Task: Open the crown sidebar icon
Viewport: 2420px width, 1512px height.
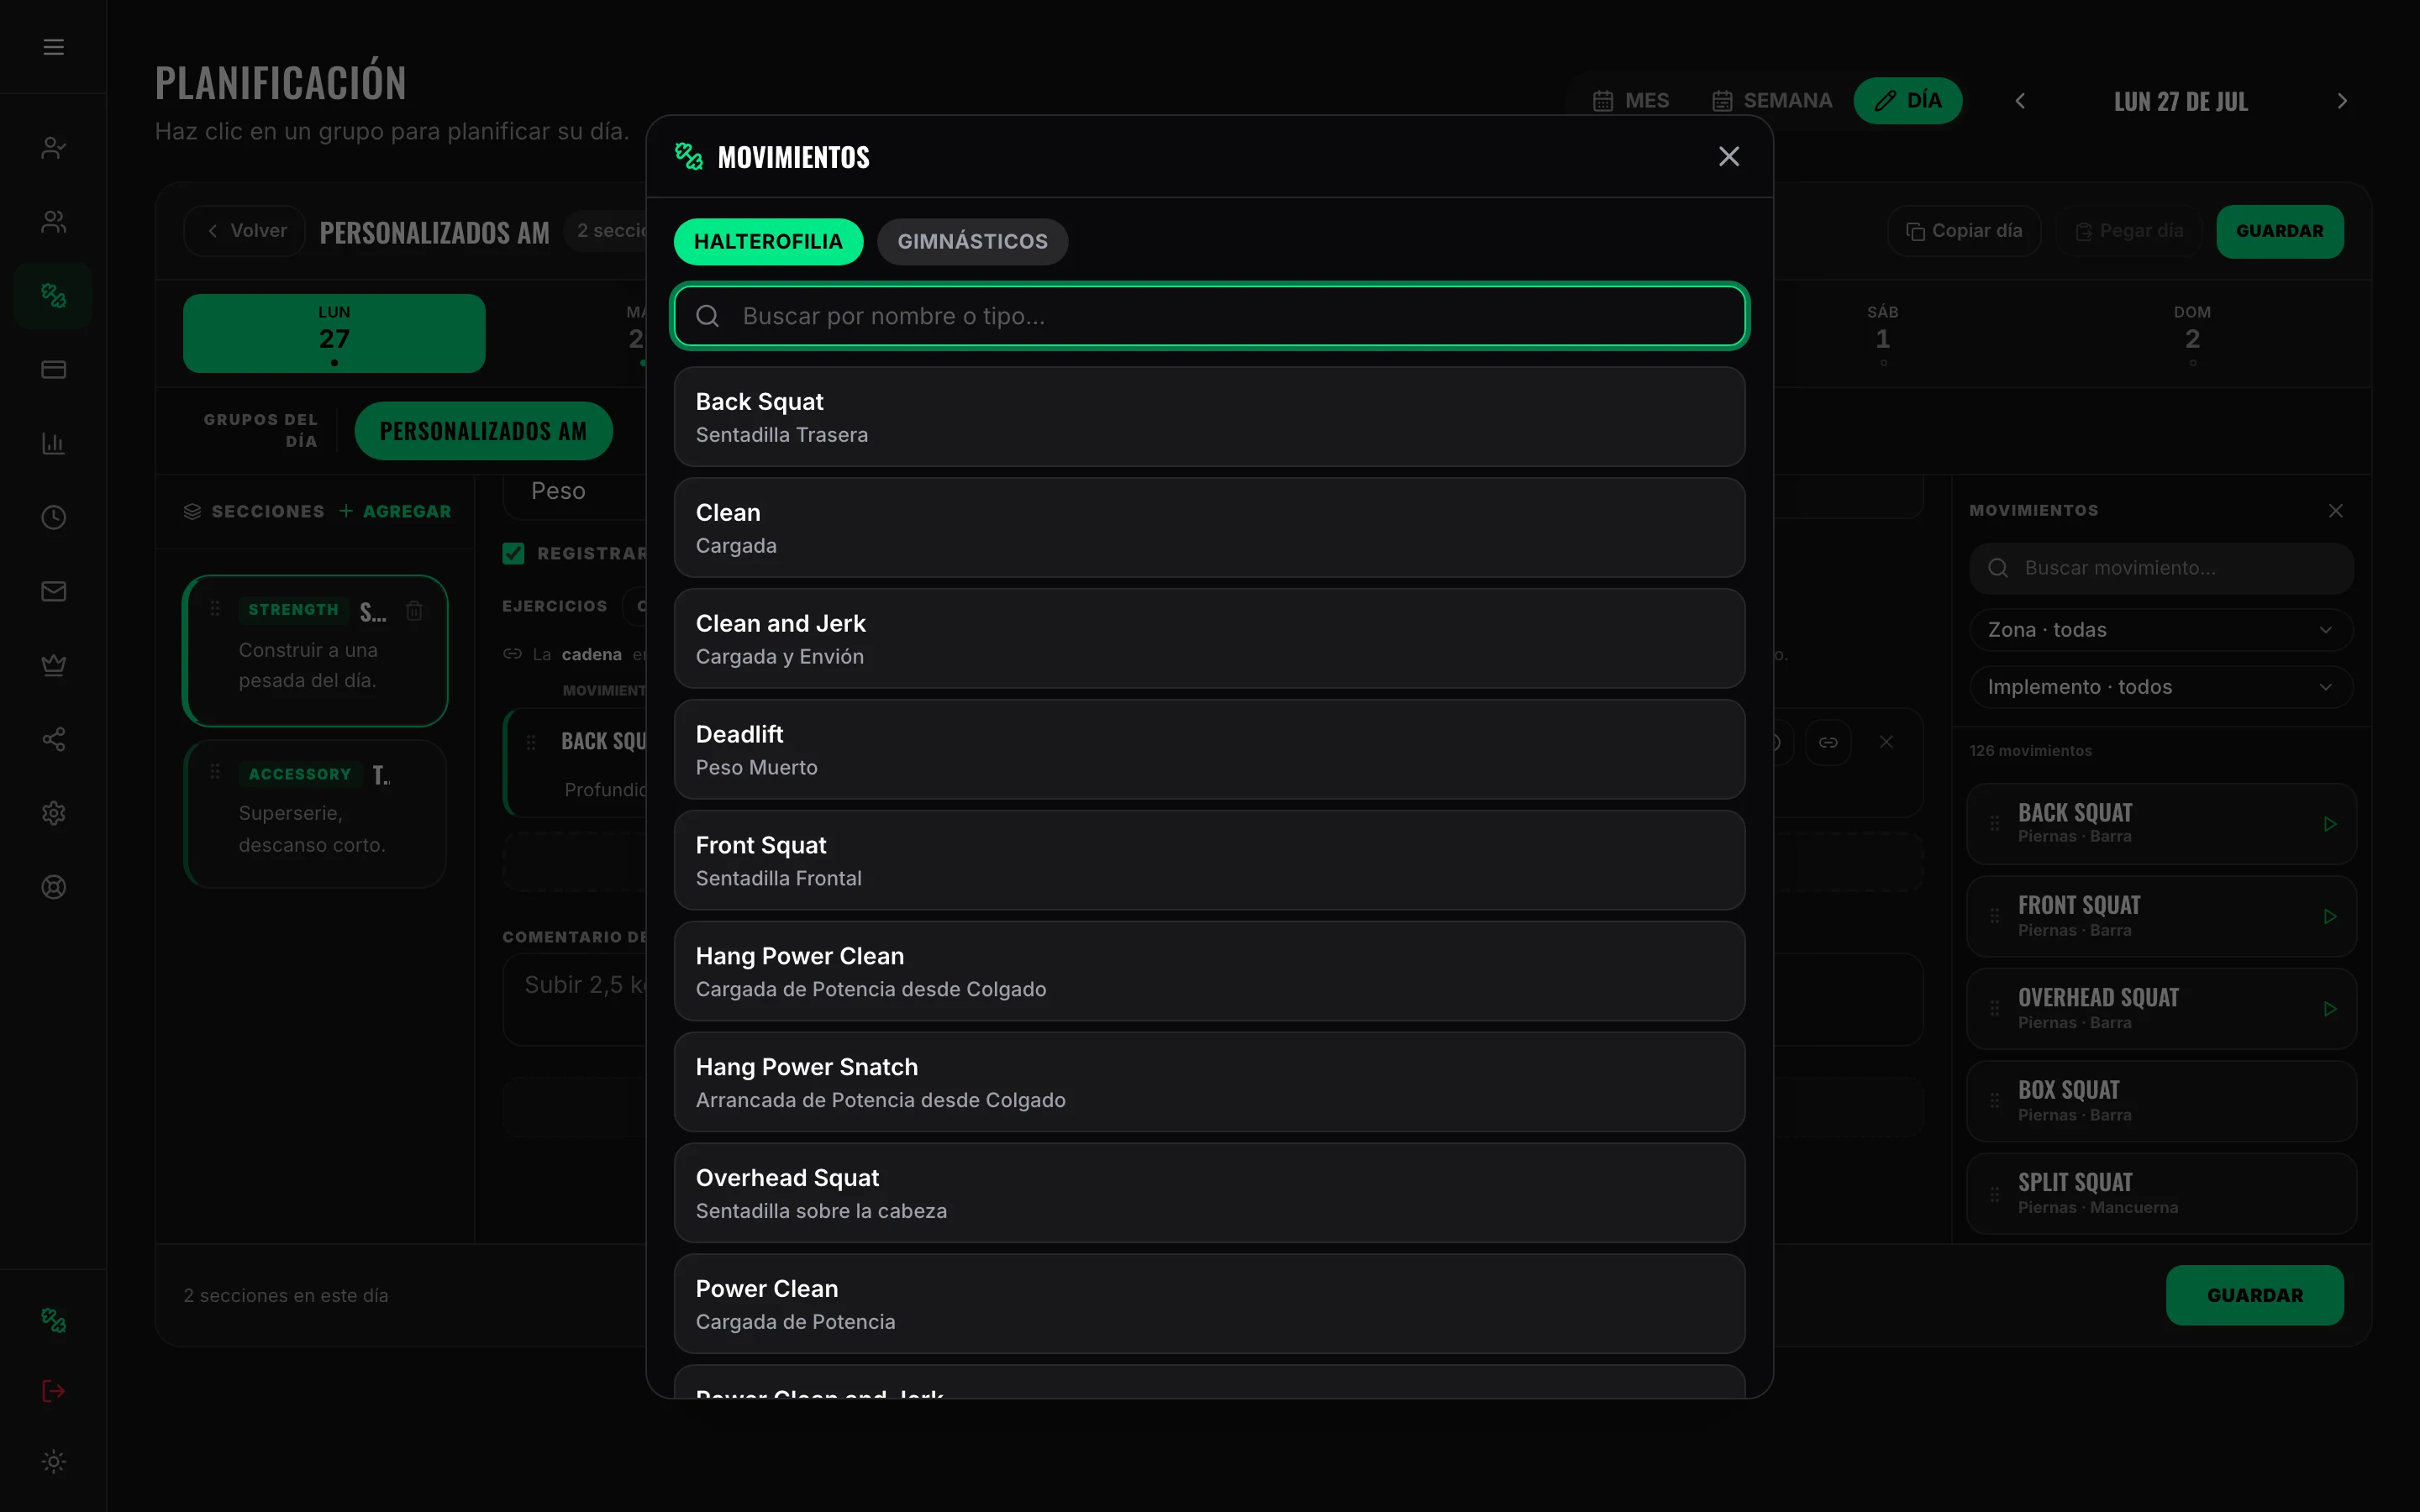Action: pyautogui.click(x=54, y=665)
